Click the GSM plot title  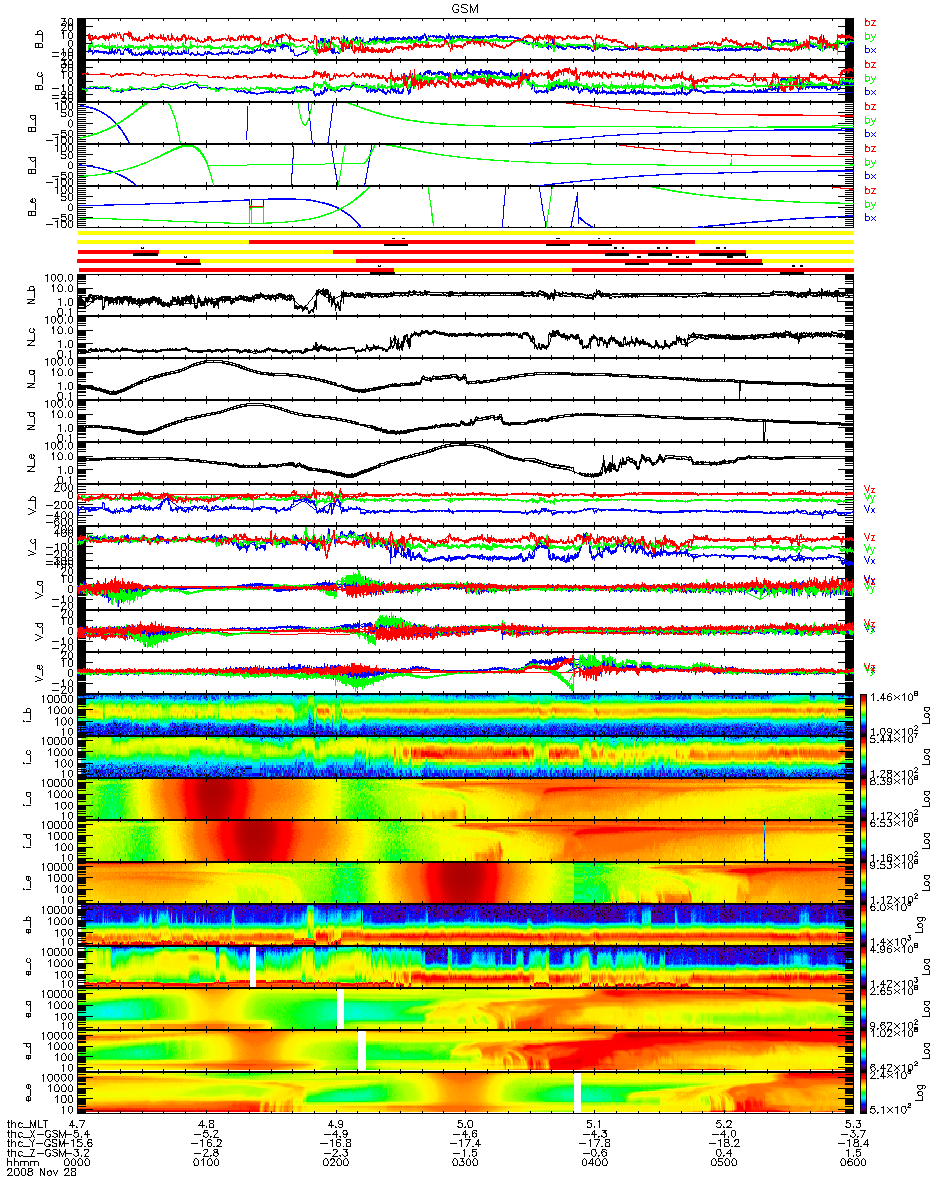[x=464, y=7]
